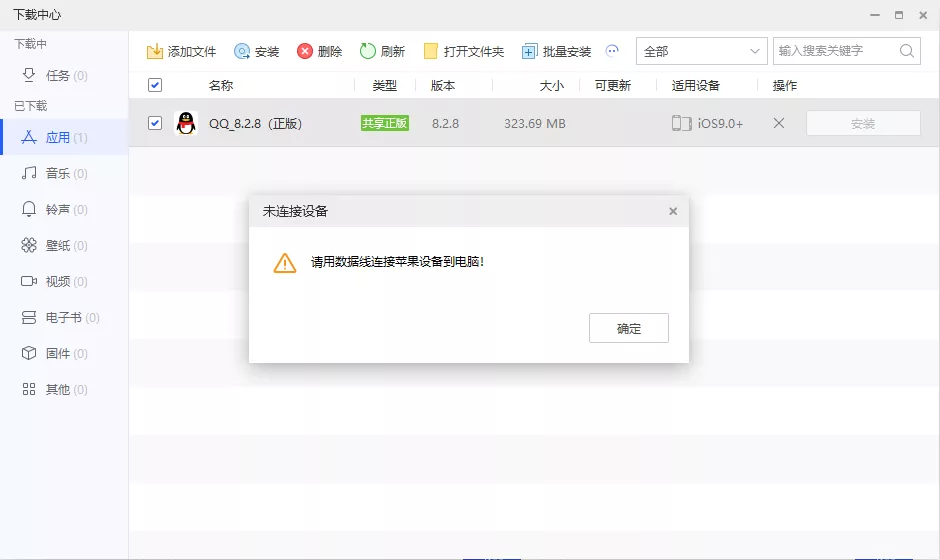Open the 全部 filter dropdown
This screenshot has width=940, height=560.
[x=701, y=52]
